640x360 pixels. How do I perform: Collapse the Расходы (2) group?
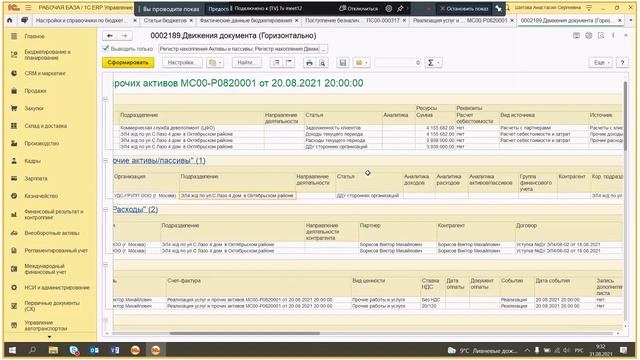[106, 209]
